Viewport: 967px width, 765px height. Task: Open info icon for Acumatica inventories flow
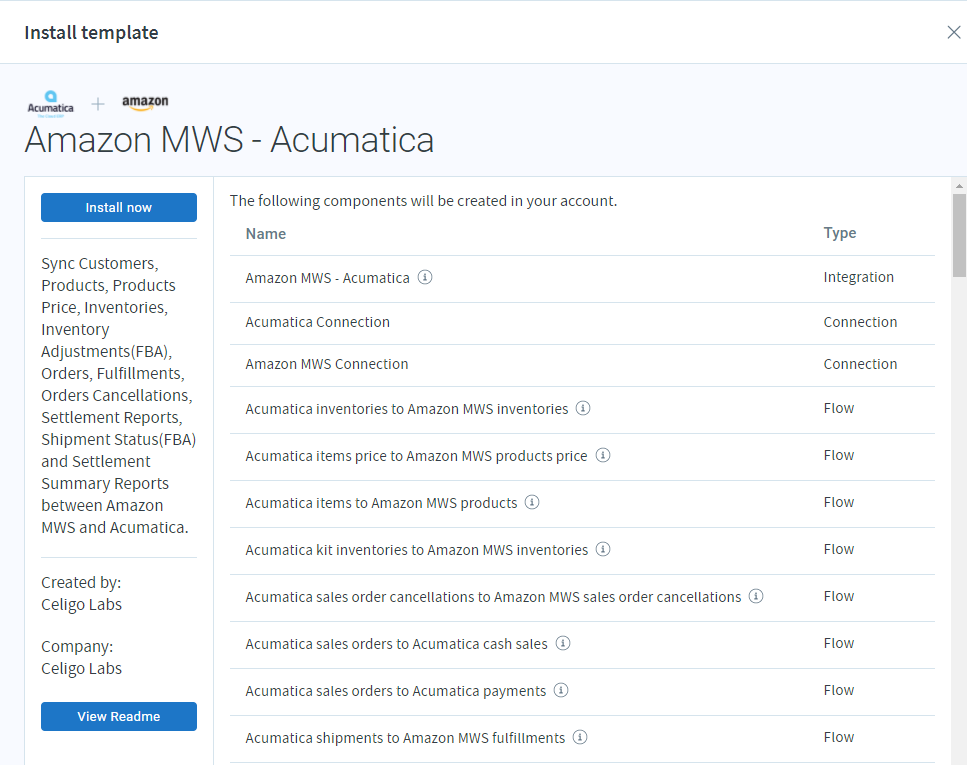(583, 408)
